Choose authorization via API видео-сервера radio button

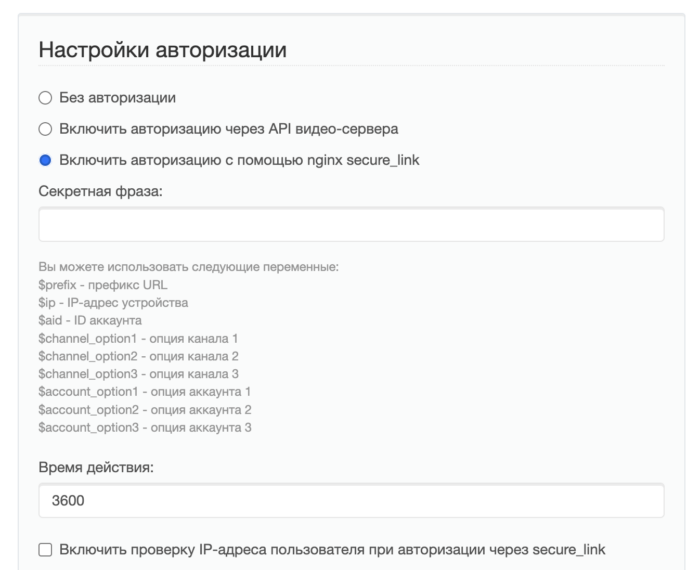(x=44, y=129)
